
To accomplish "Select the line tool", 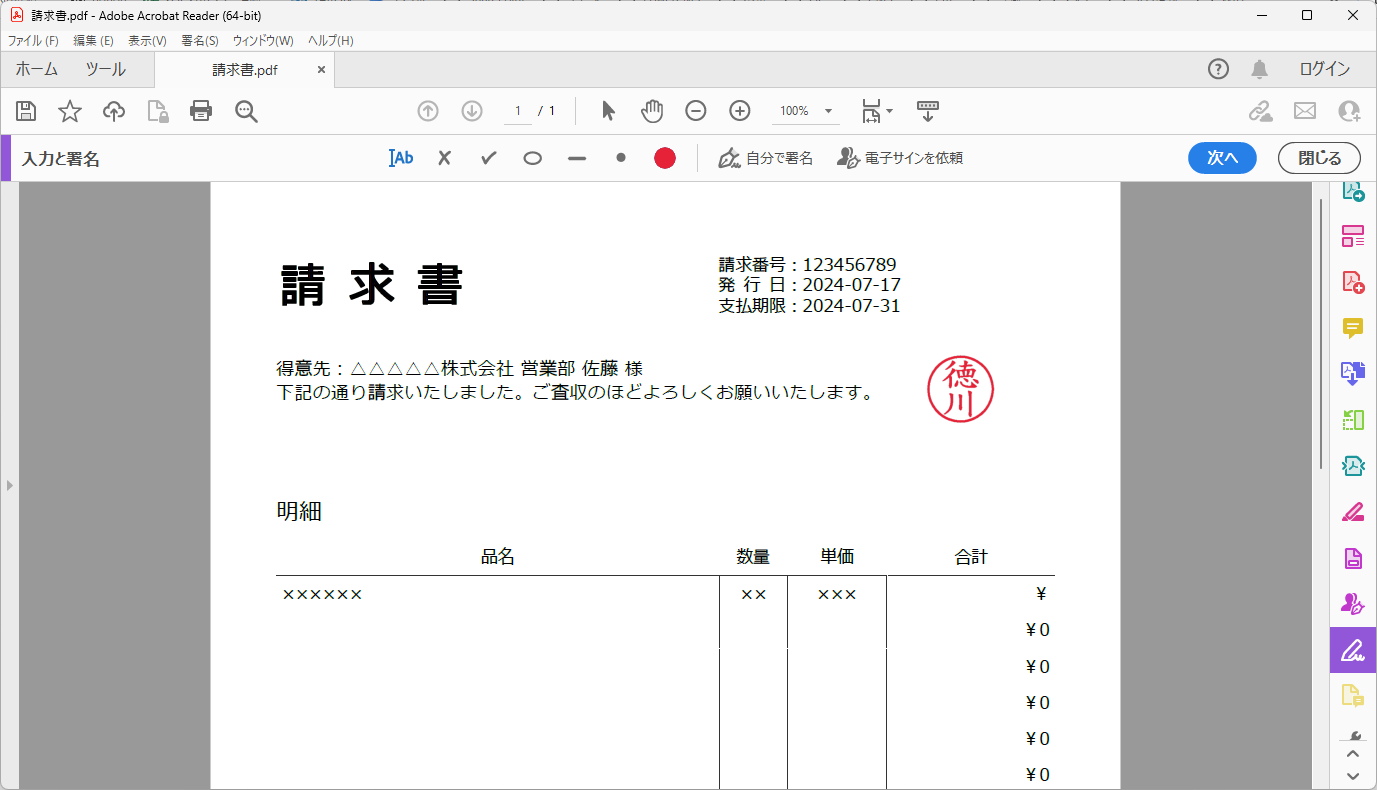I will [577, 158].
